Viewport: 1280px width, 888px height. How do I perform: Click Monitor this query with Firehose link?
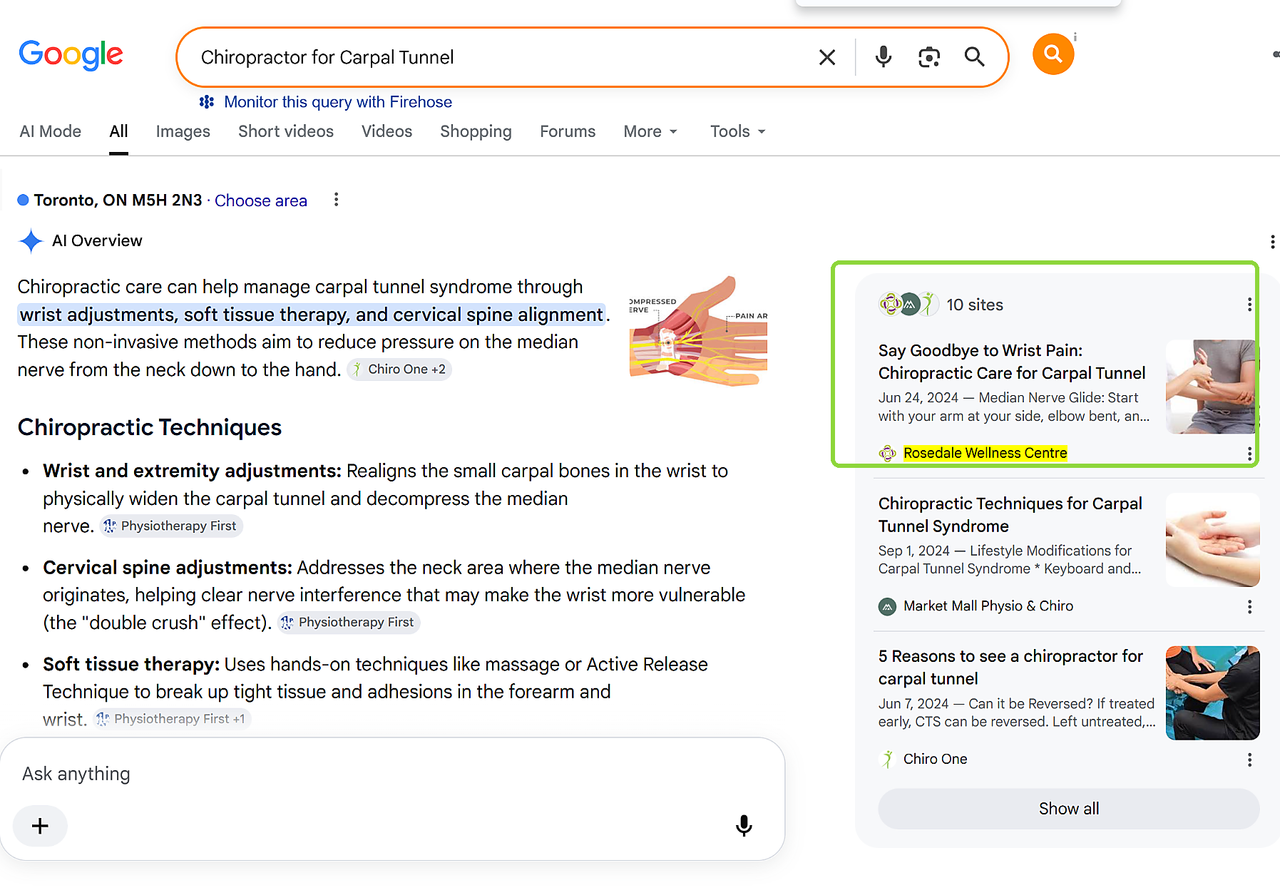[x=338, y=102]
